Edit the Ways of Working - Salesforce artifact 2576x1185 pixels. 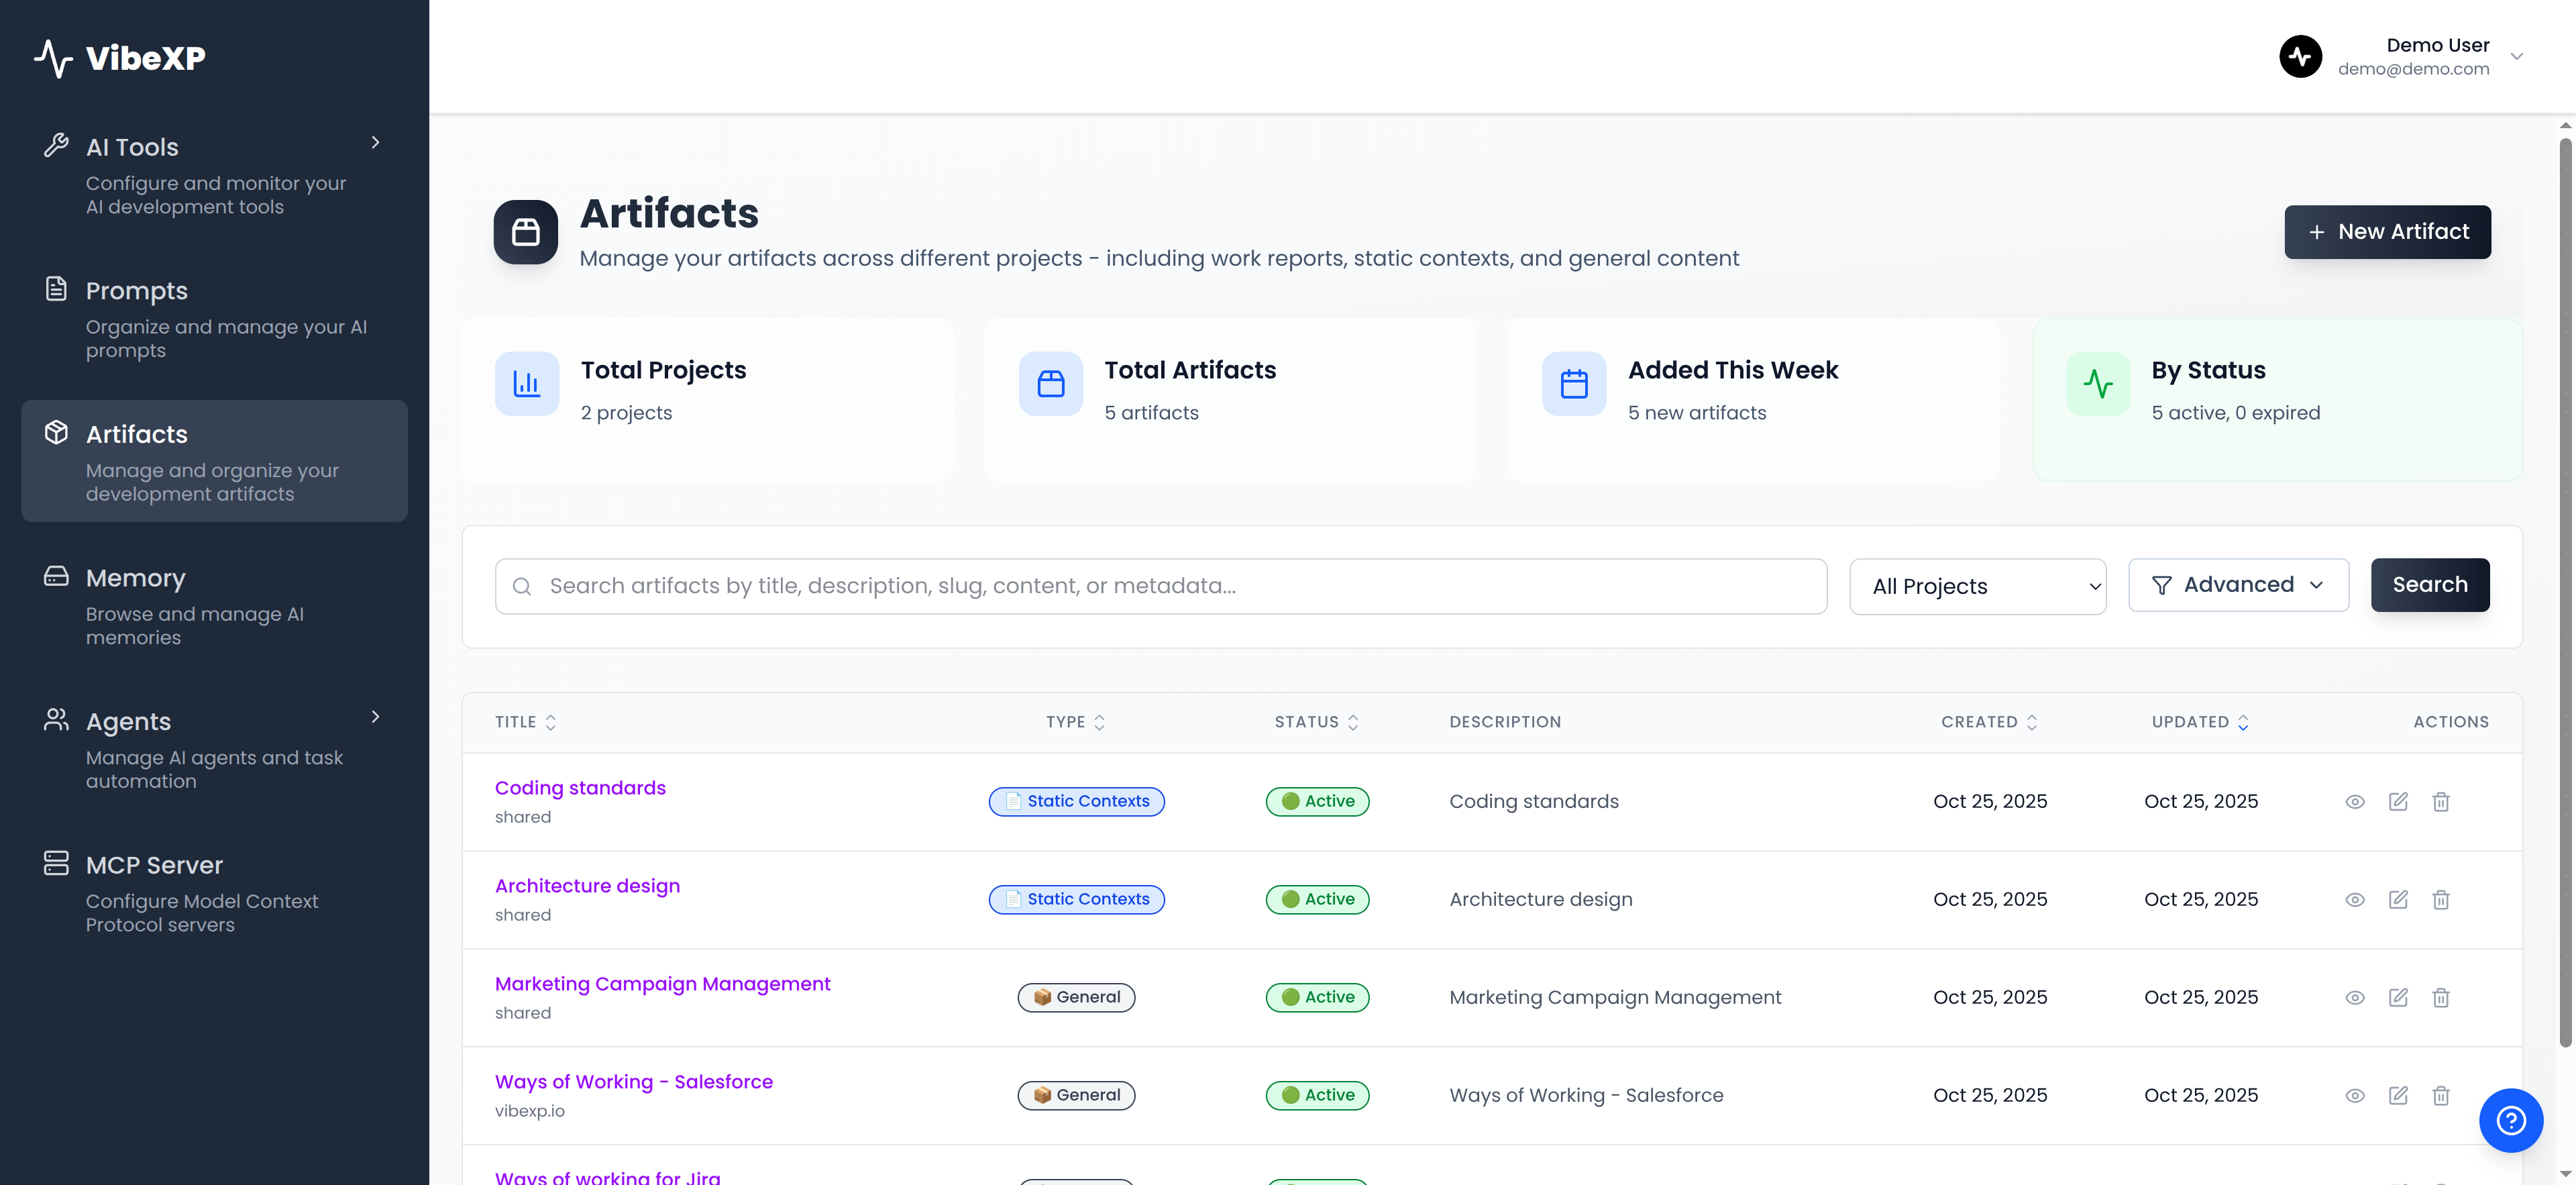[x=2398, y=1095]
